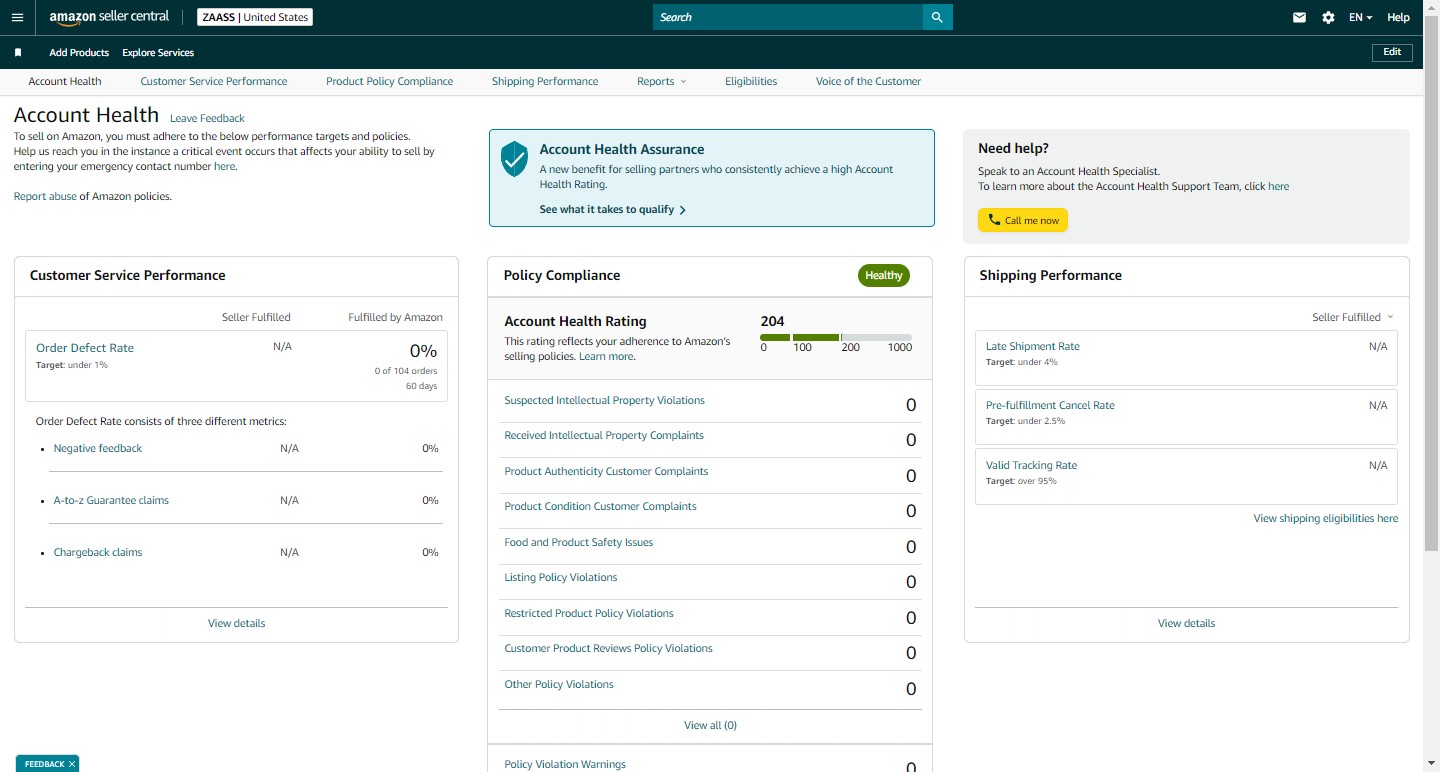Open the Late Shipment Rate link
This screenshot has width=1440, height=772.
[x=1033, y=346]
